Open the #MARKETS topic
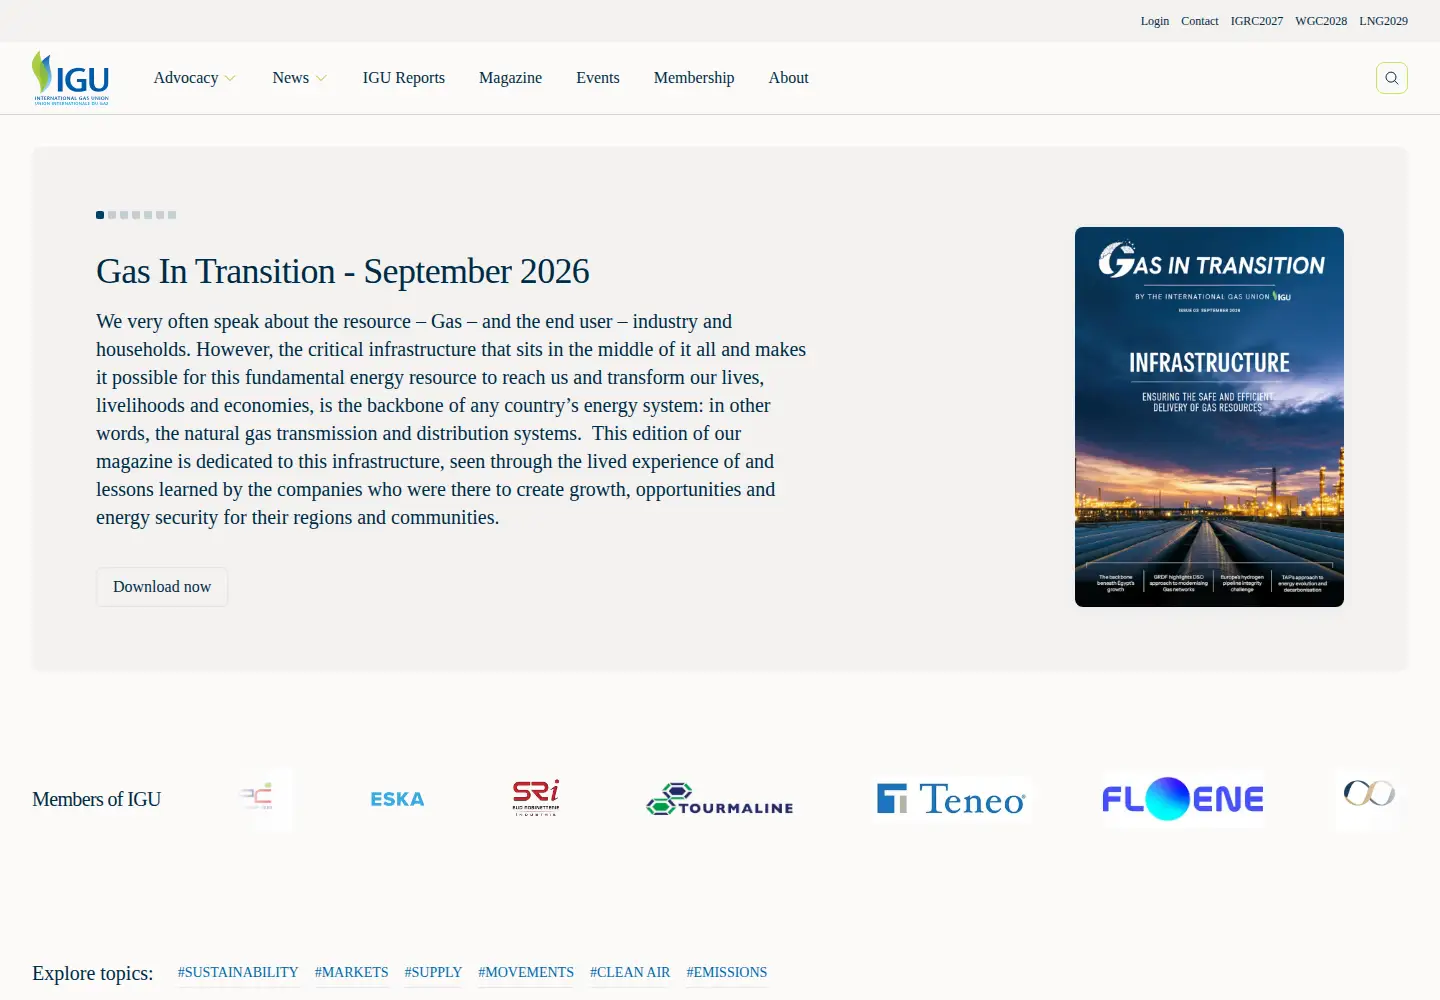The width and height of the screenshot is (1440, 1000). [351, 972]
